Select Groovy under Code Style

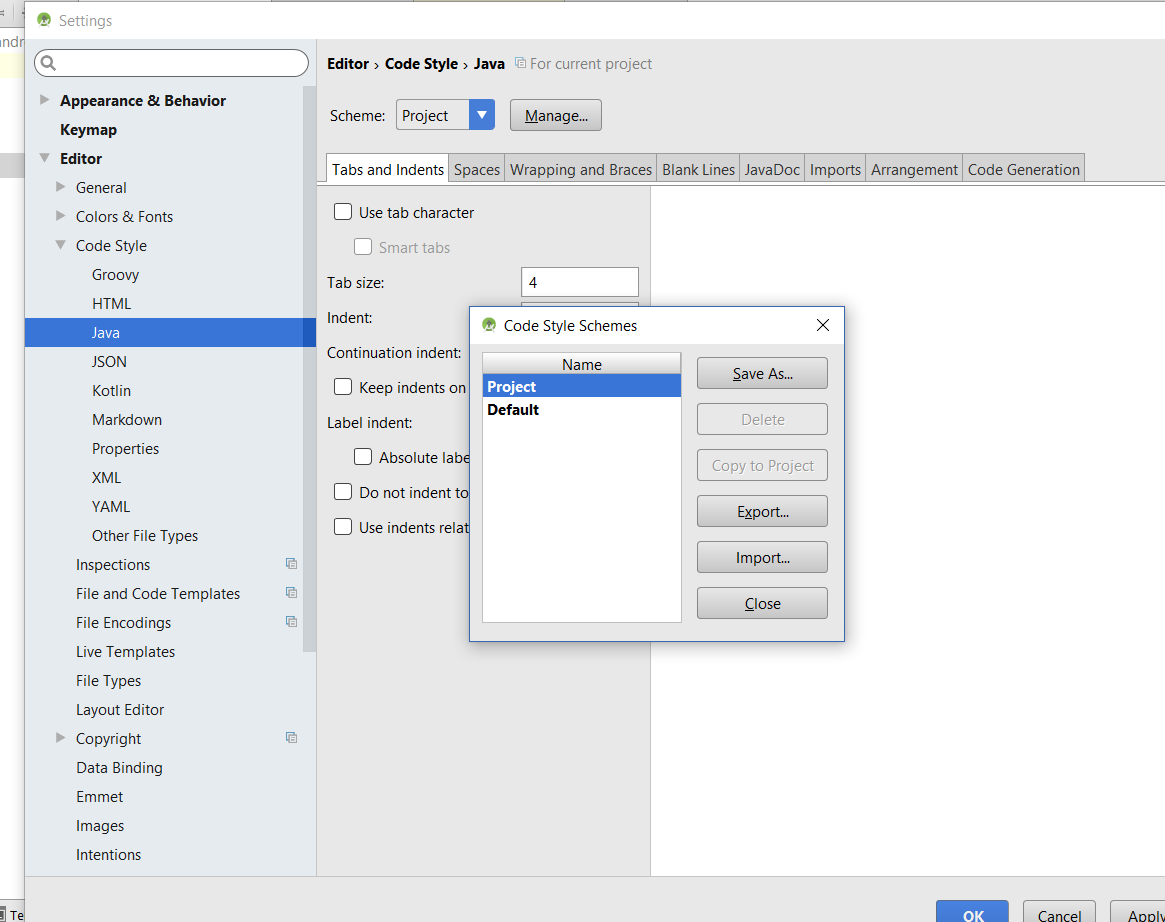coord(115,274)
